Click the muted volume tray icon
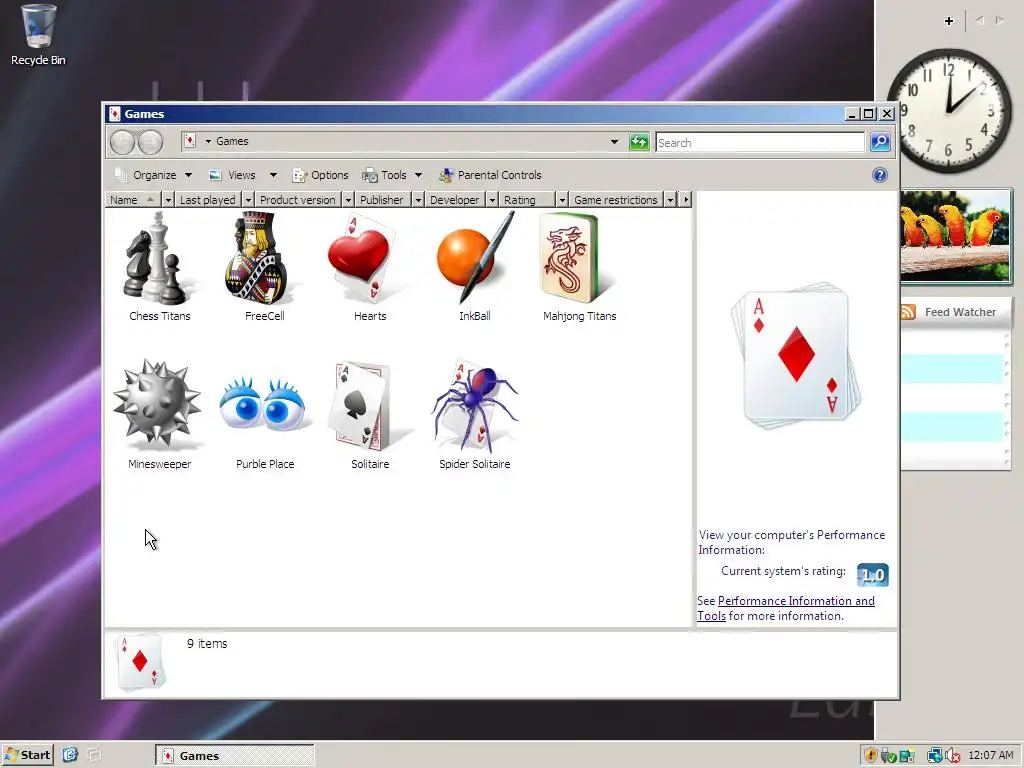The height and width of the screenshot is (768, 1024). tap(952, 756)
